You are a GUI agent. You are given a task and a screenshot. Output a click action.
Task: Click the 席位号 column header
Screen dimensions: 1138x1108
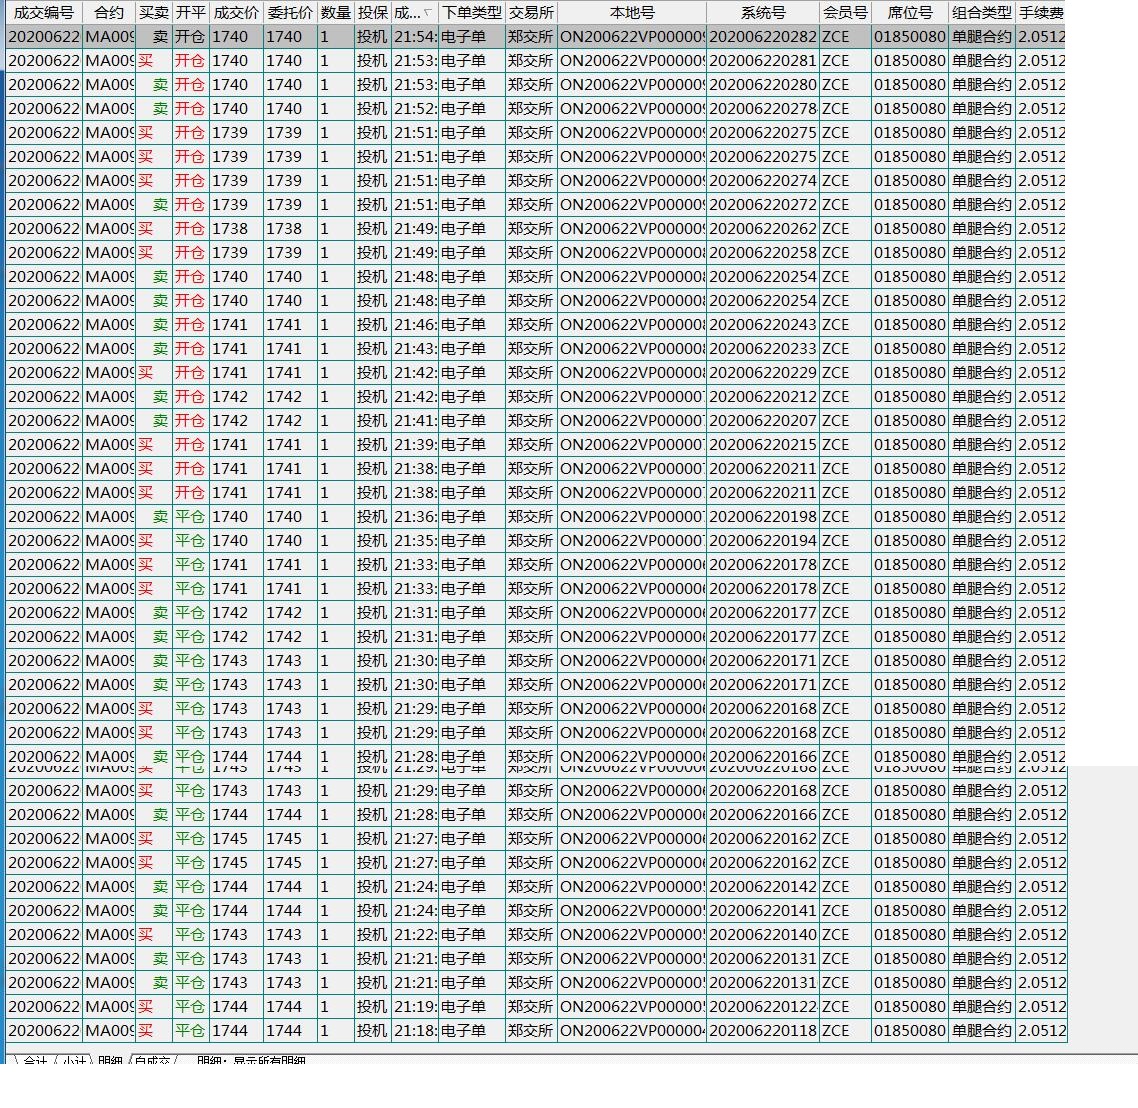910,12
